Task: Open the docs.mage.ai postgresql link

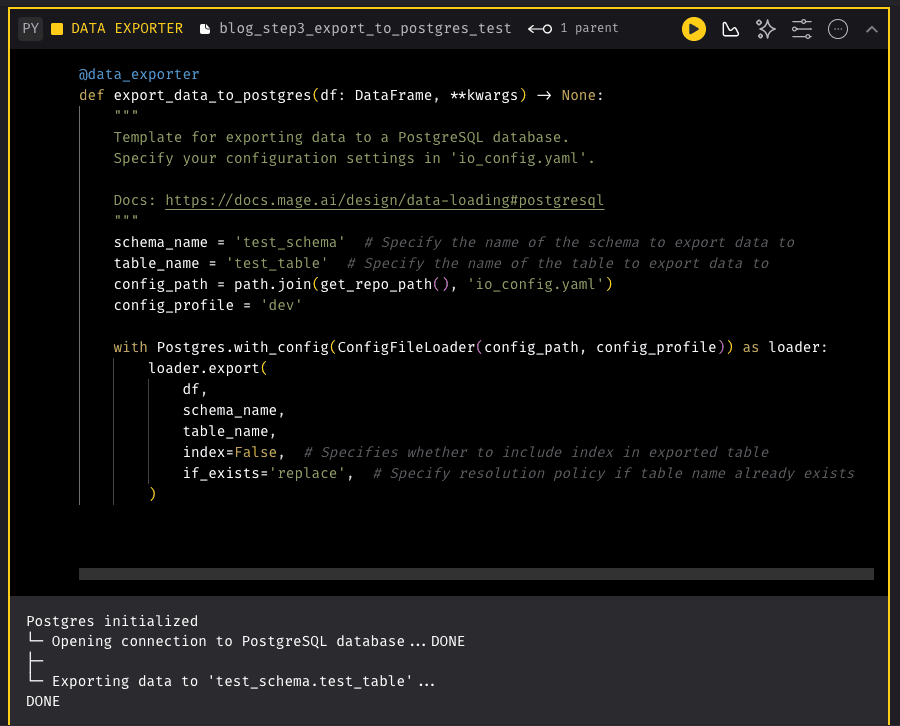Action: (385, 200)
